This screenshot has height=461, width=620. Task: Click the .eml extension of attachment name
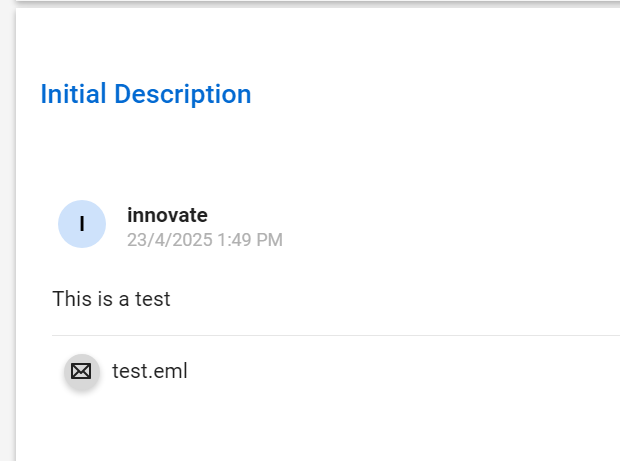click(167, 371)
